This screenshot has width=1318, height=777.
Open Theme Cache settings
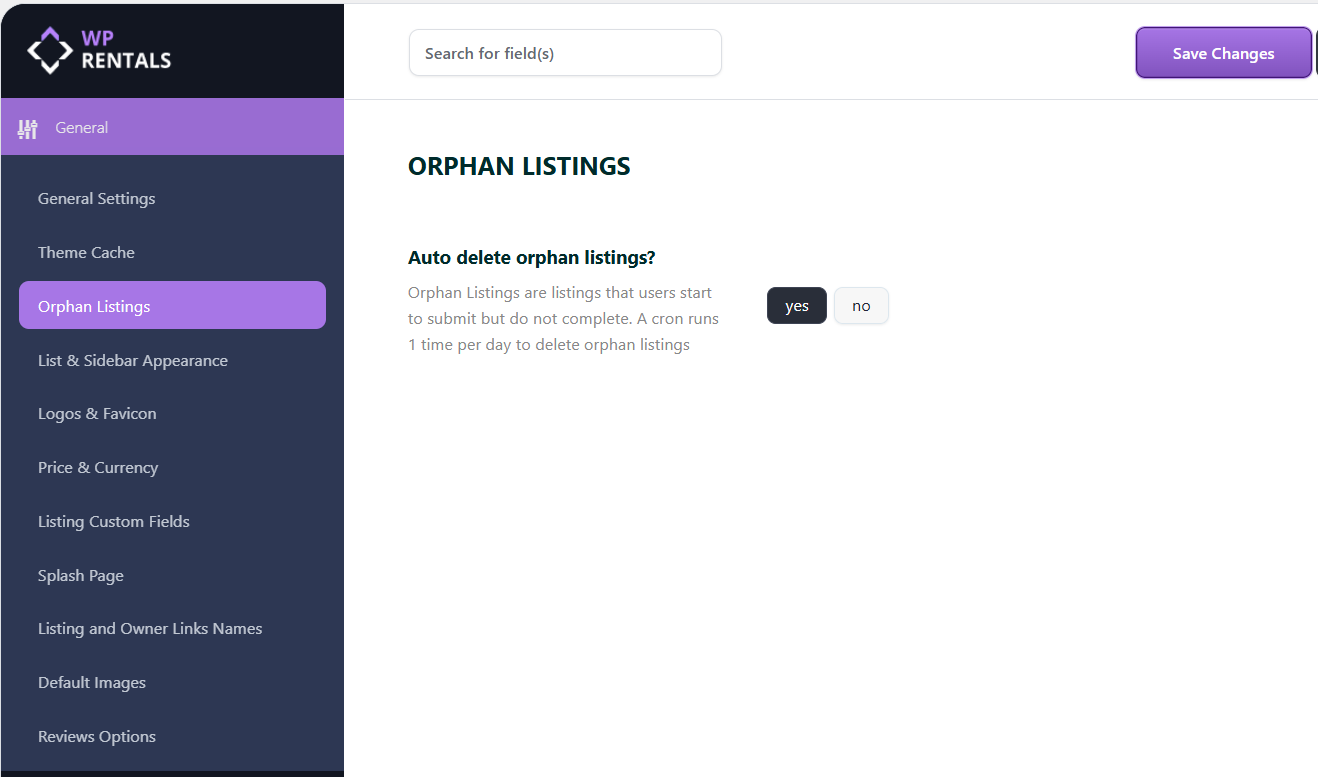pyautogui.click(x=86, y=253)
